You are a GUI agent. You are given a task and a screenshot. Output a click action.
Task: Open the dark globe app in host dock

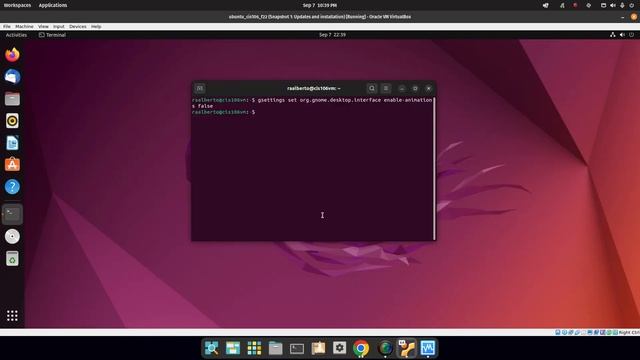pos(385,348)
